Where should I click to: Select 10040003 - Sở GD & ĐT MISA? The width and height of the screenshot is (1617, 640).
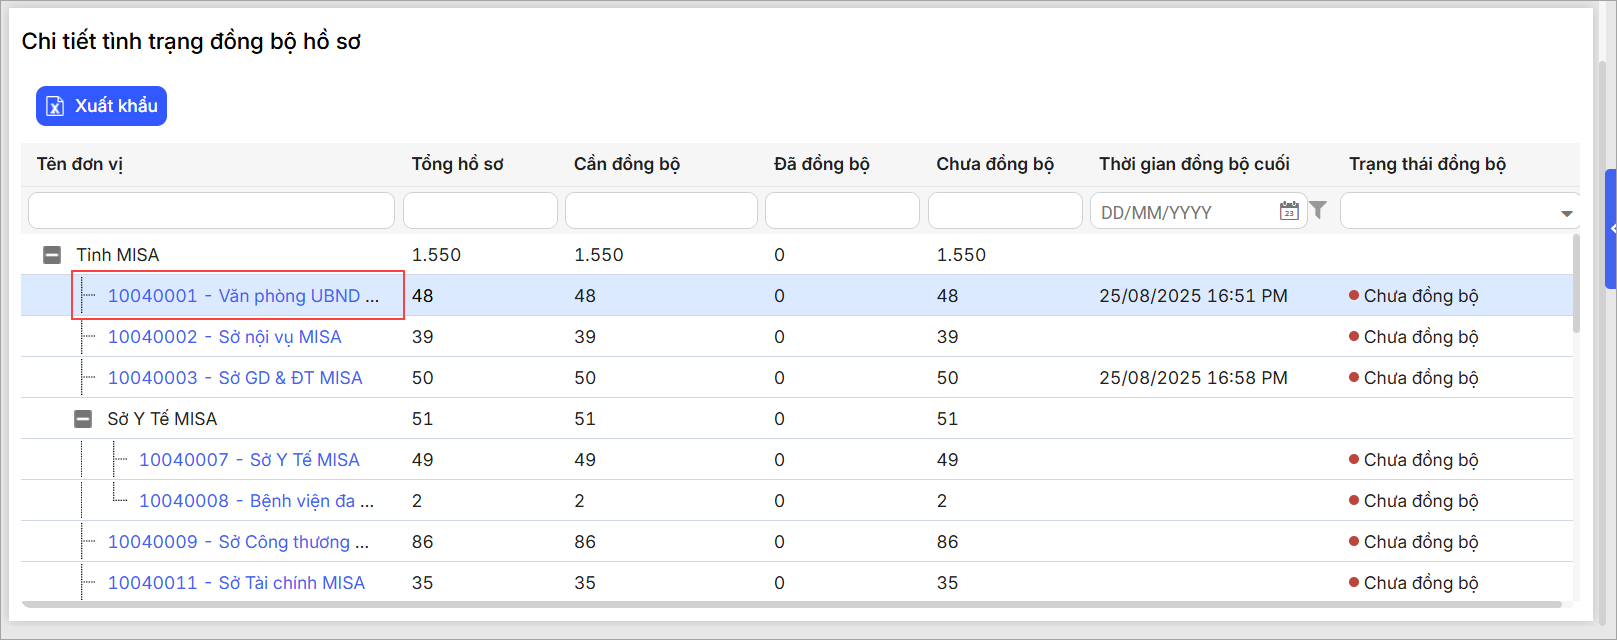235,378
